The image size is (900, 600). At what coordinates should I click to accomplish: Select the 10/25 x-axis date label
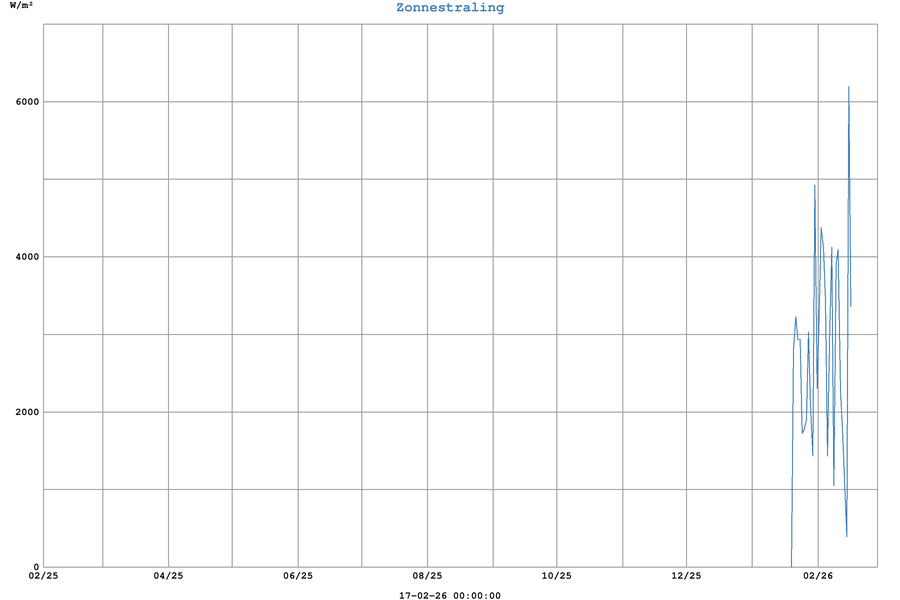pos(557,576)
